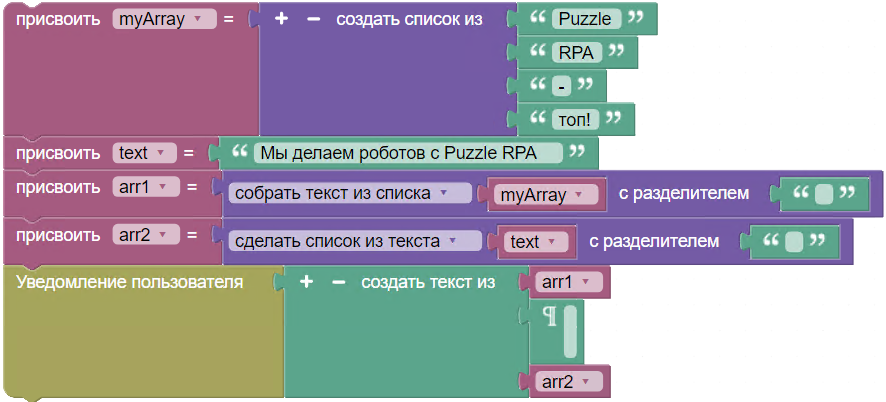Edit the '-' string field
This screenshot has height=402, width=886.
tap(562, 86)
